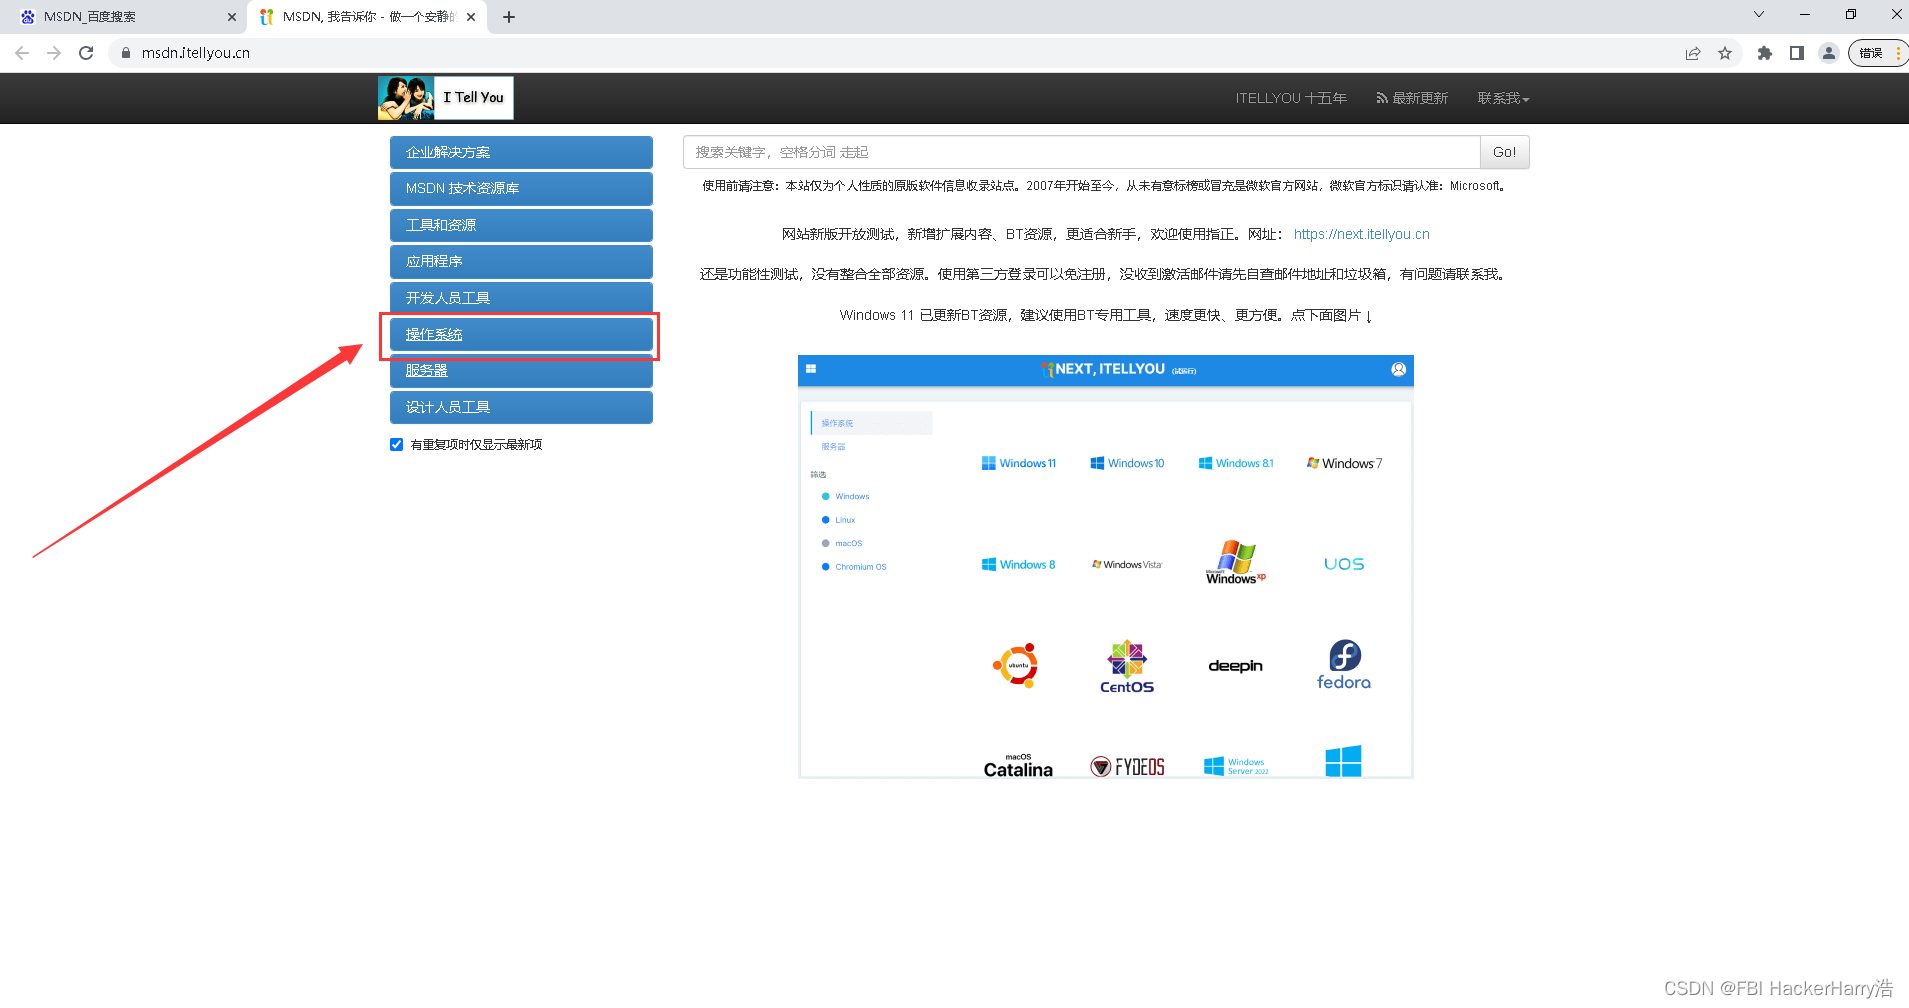
Task: Share this page via the share icon
Action: tap(1693, 53)
